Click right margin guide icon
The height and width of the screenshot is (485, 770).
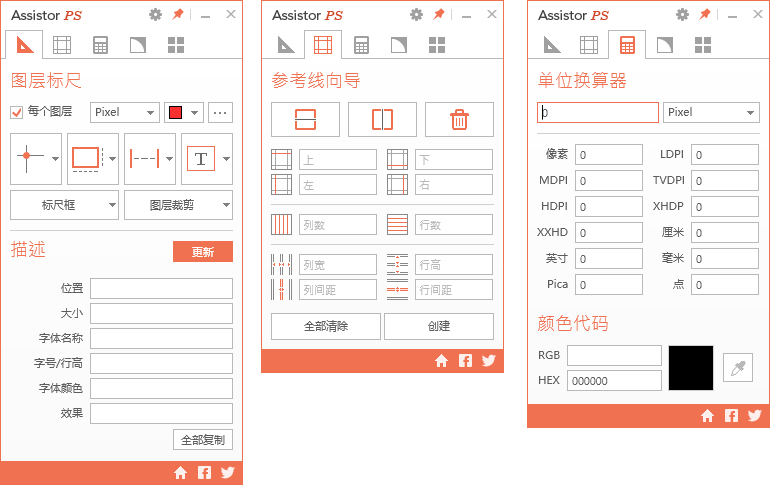pyautogui.click(x=397, y=185)
